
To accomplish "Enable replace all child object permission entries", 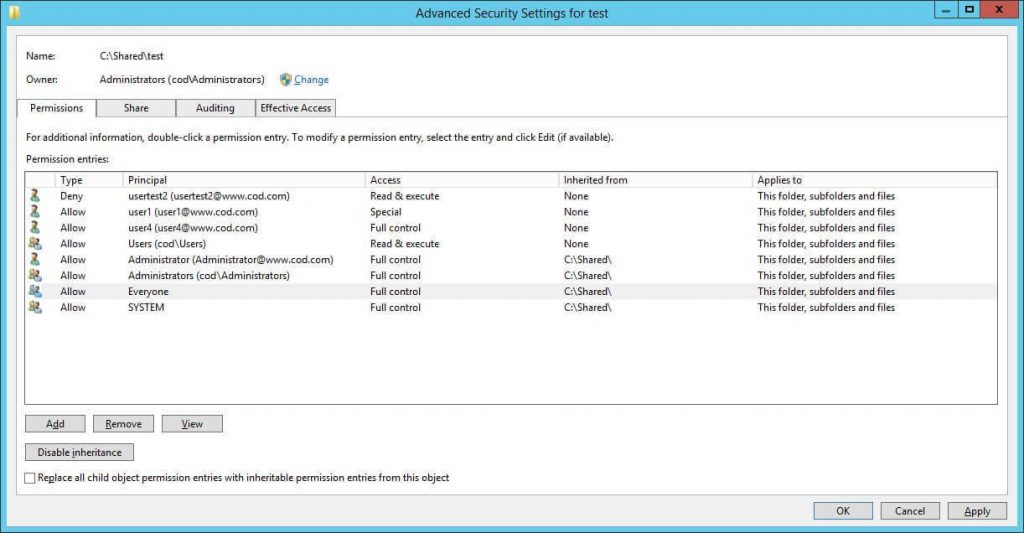I will coord(30,478).
